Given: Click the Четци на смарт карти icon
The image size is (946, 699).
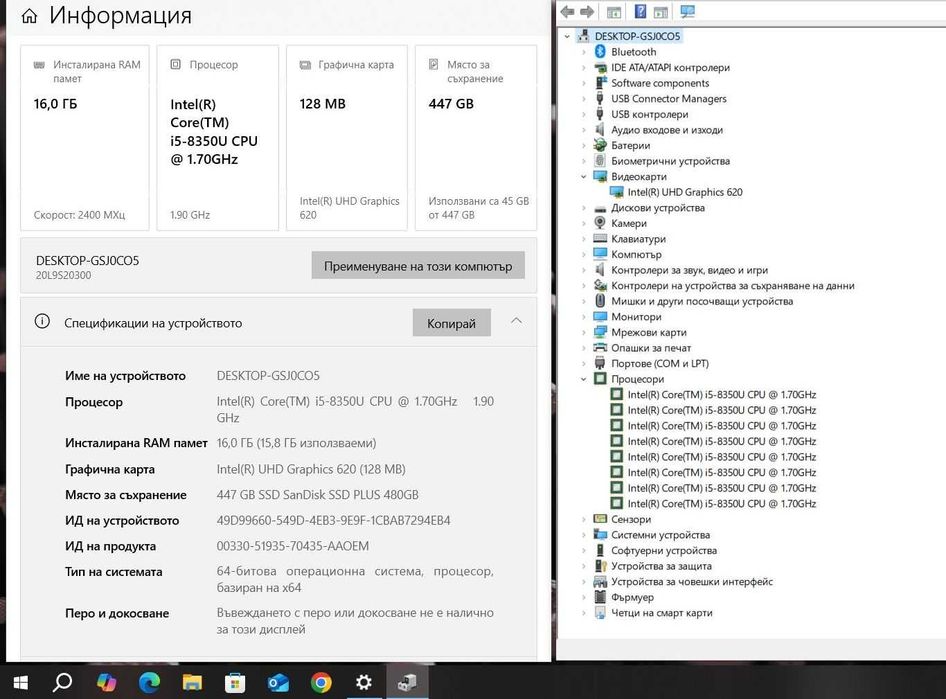Looking at the screenshot, I should pyautogui.click(x=600, y=613).
